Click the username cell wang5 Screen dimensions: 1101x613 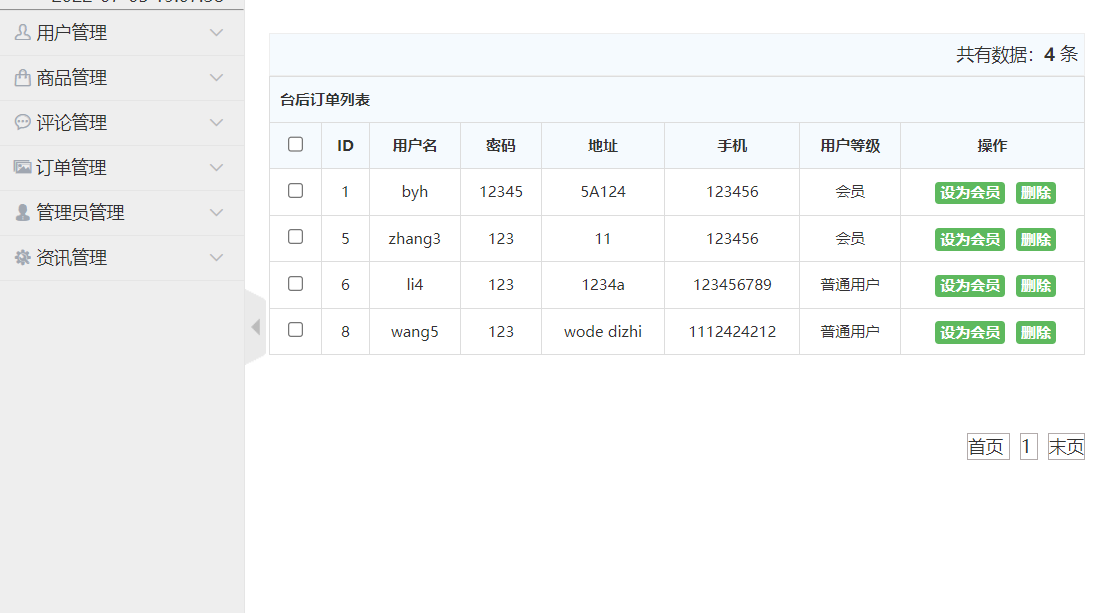tap(415, 331)
